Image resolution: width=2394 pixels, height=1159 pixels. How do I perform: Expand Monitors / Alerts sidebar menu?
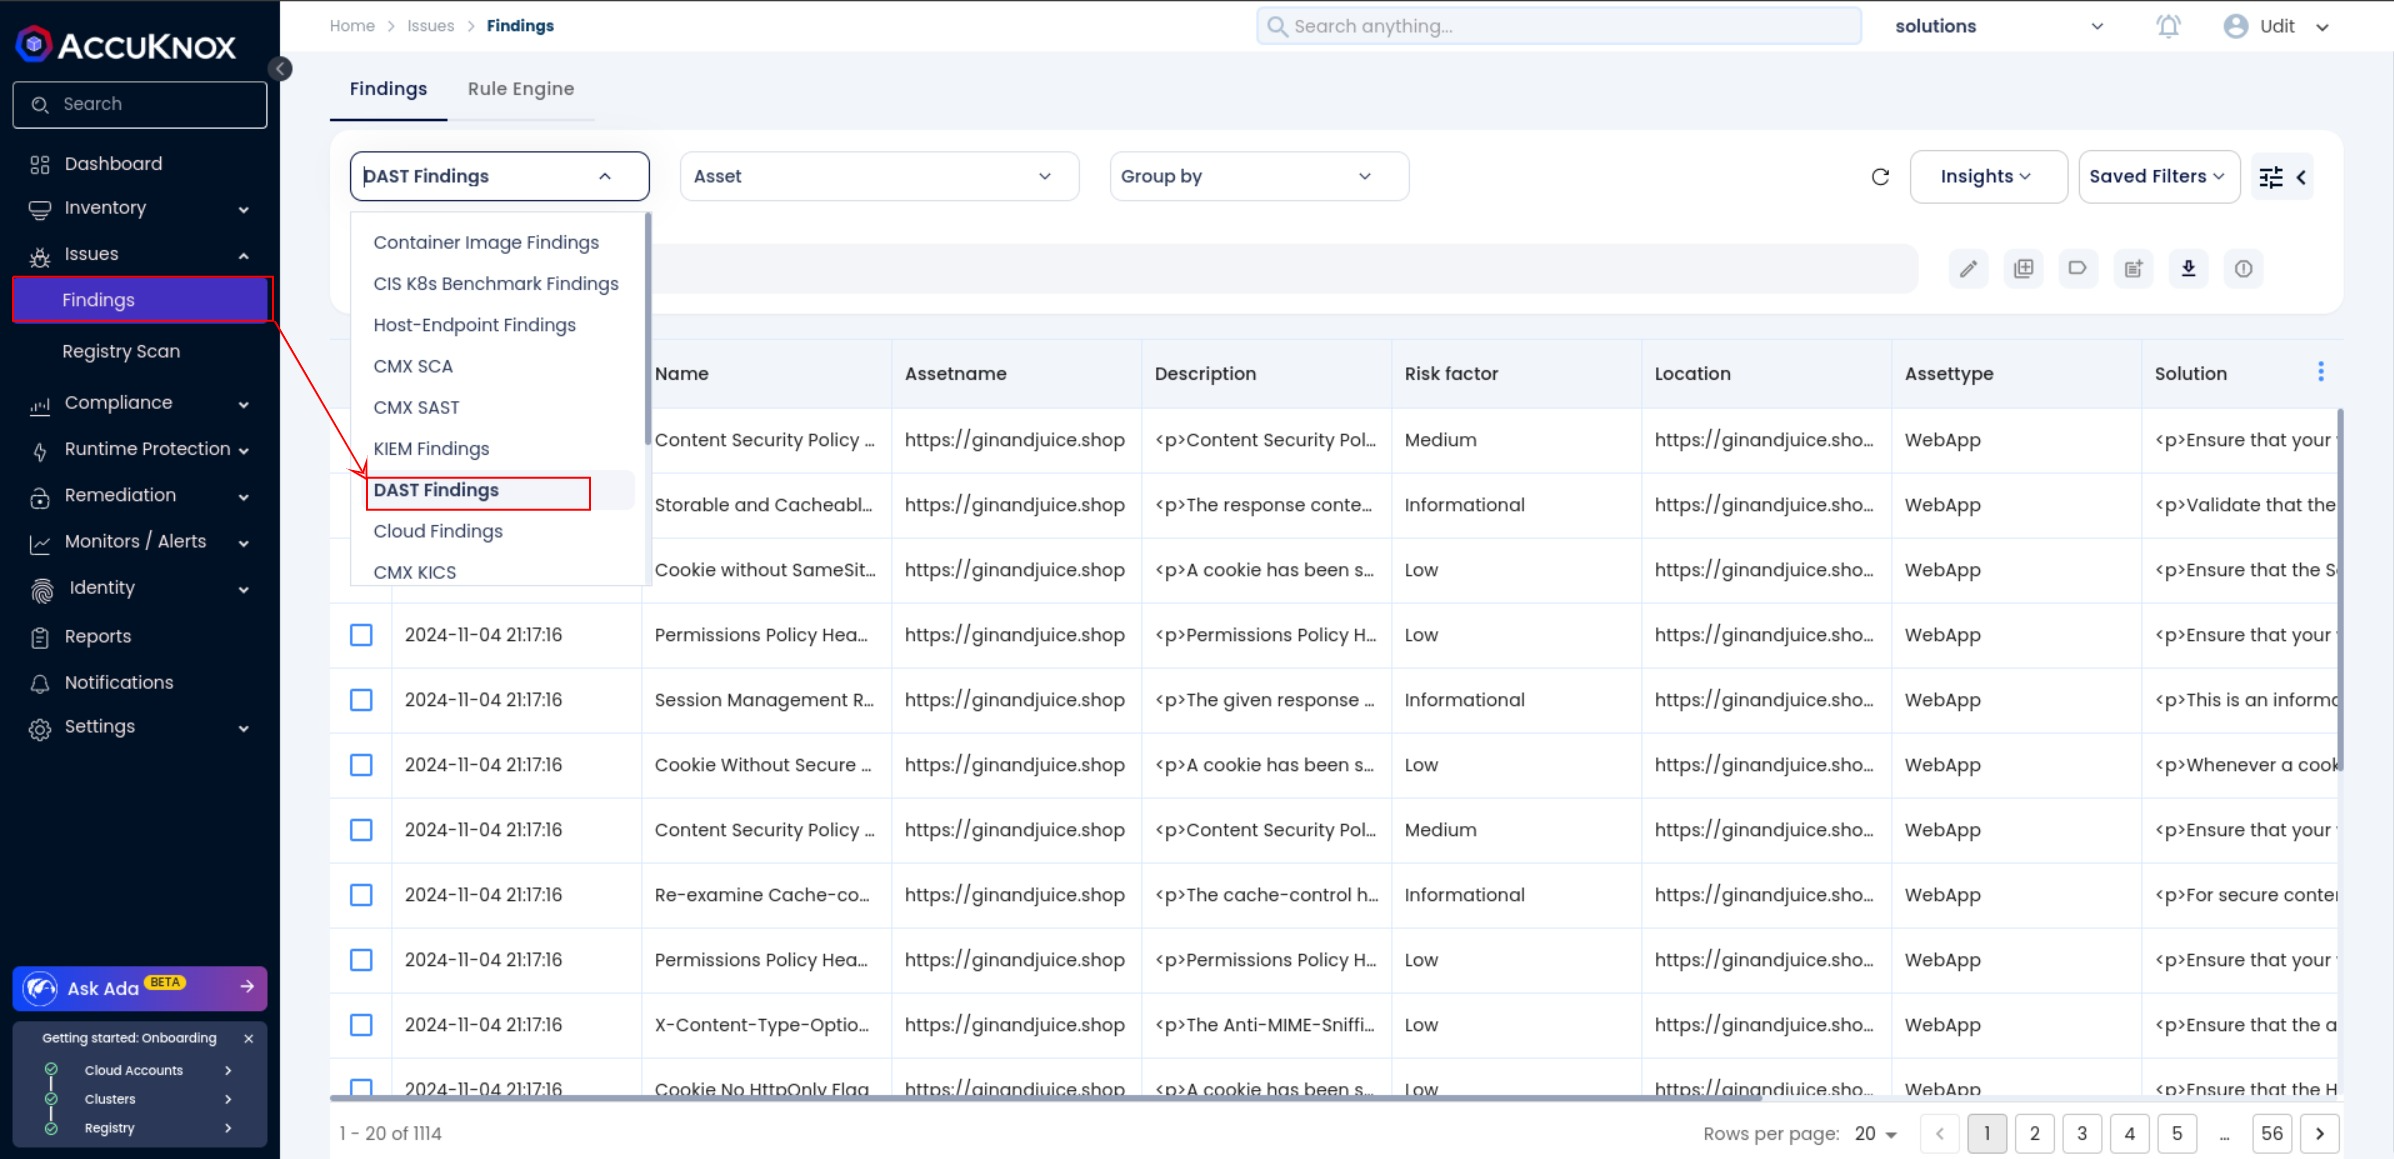pyautogui.click(x=140, y=542)
